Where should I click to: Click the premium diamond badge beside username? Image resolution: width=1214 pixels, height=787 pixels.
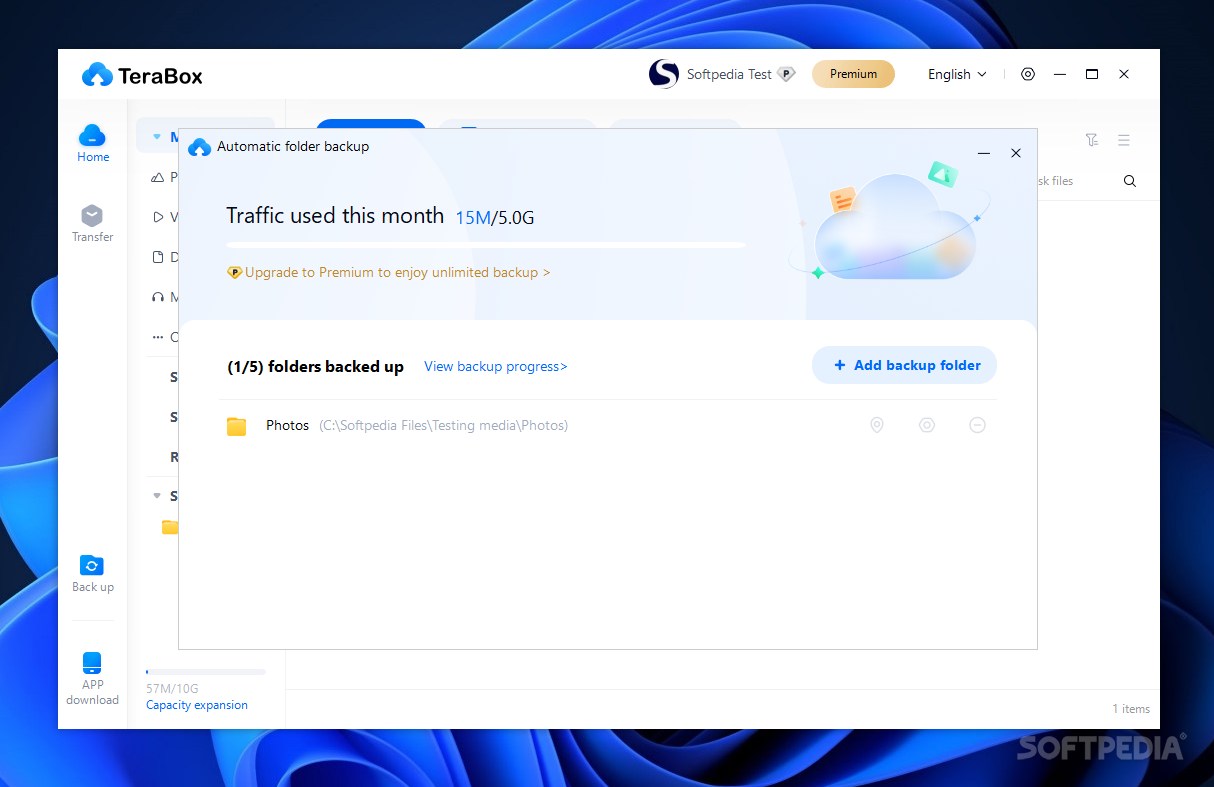(x=786, y=74)
